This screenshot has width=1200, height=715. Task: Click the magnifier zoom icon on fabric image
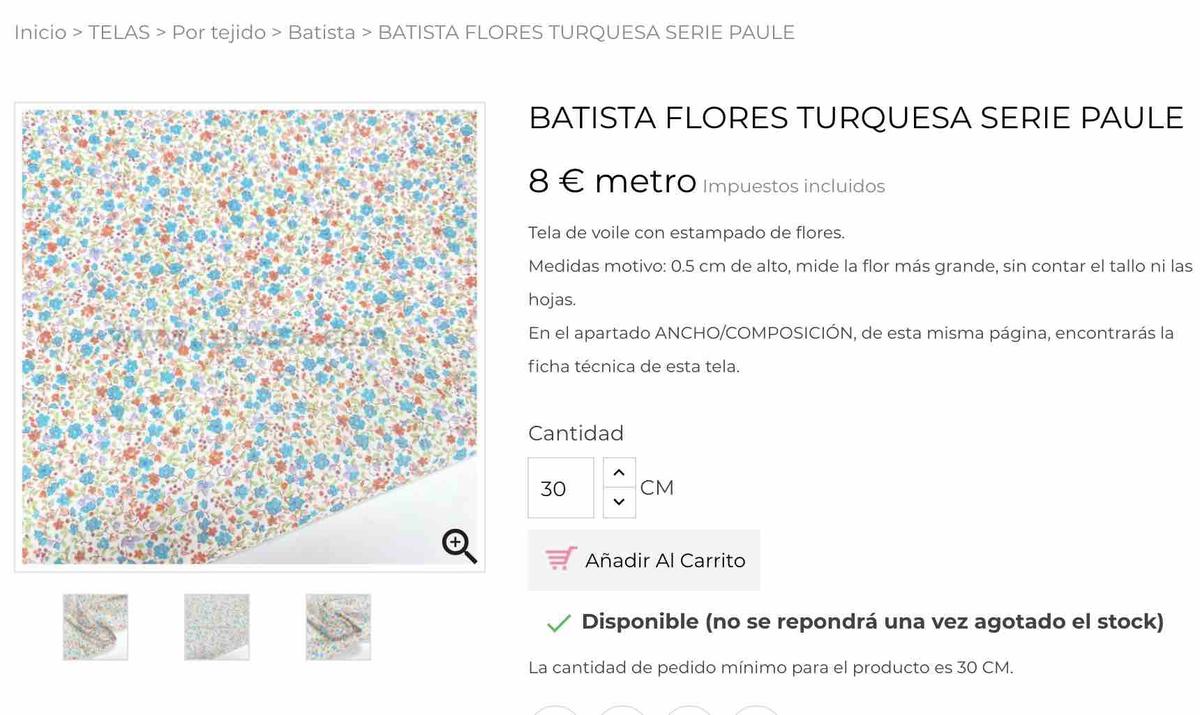tap(459, 546)
